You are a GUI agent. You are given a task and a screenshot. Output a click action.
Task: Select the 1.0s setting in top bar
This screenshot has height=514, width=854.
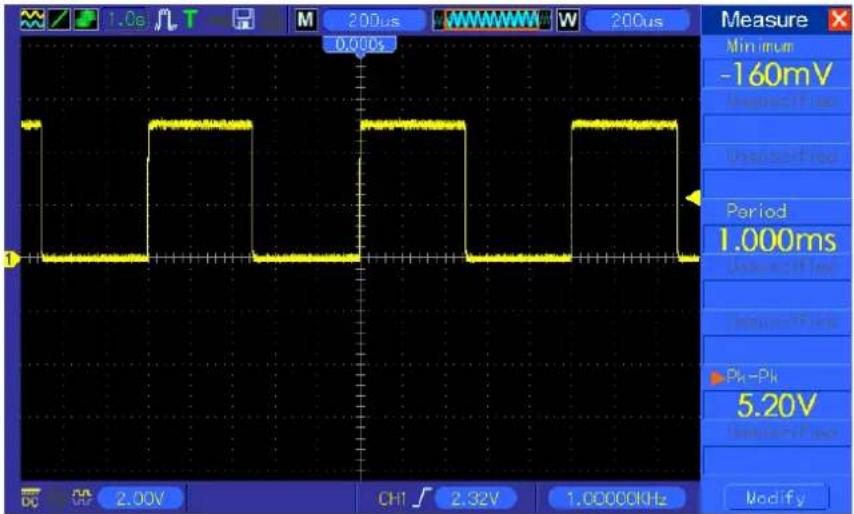pos(126,21)
